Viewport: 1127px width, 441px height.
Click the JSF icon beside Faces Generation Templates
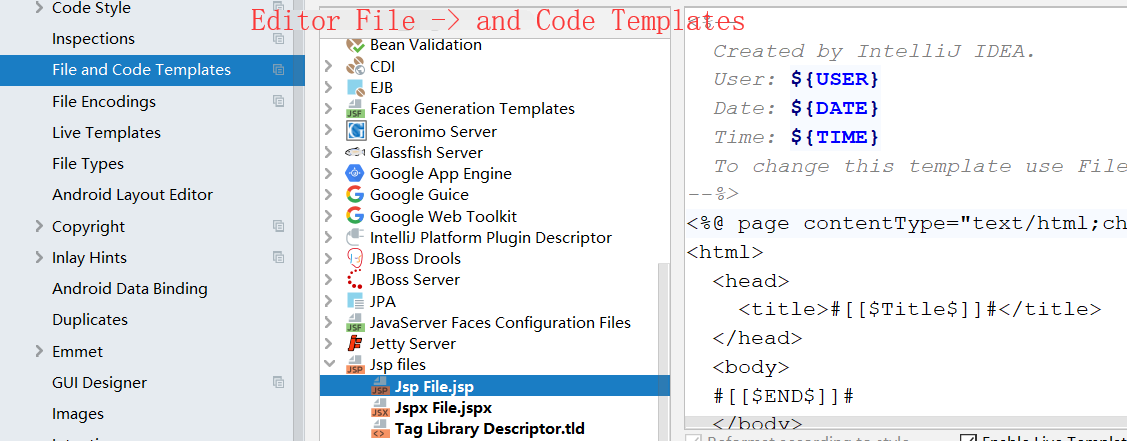pyautogui.click(x=355, y=109)
